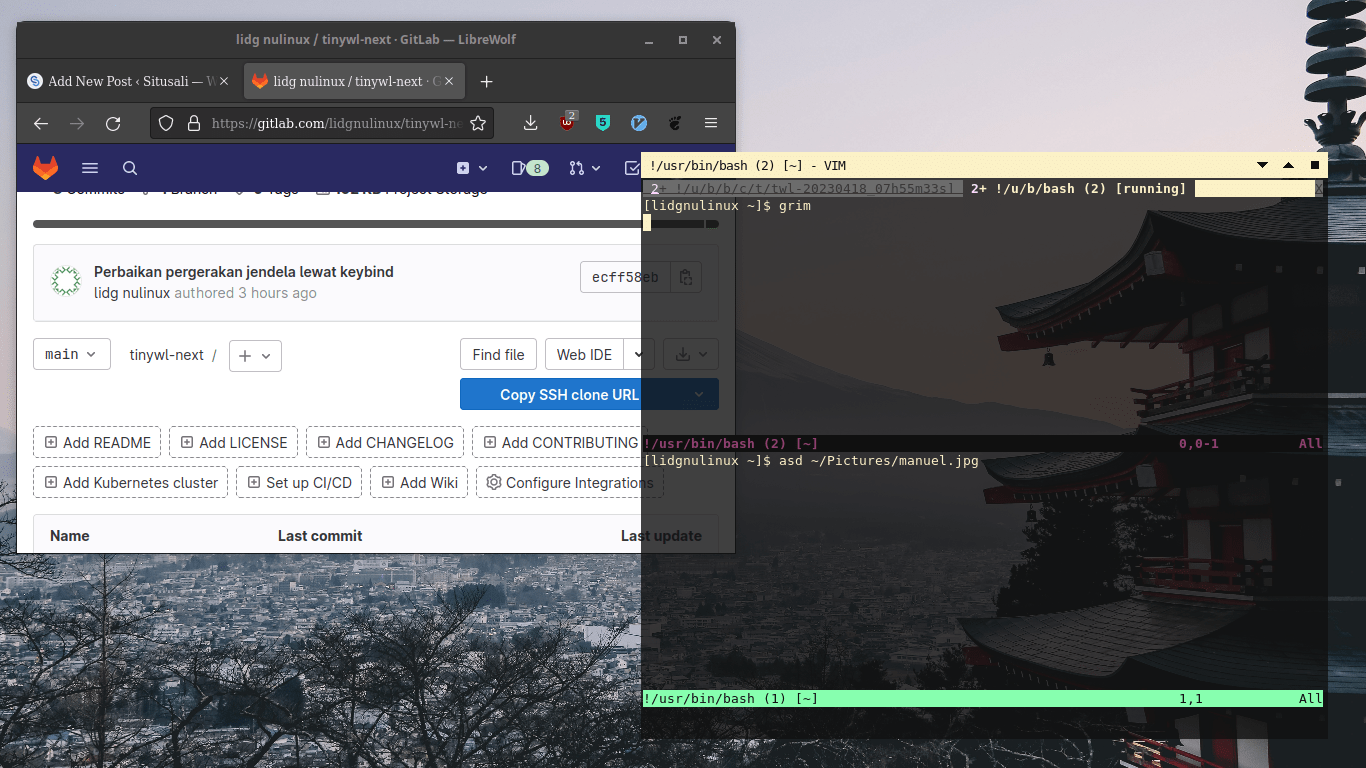Open the main branch selector dropdown
1366x768 pixels.
72,354
